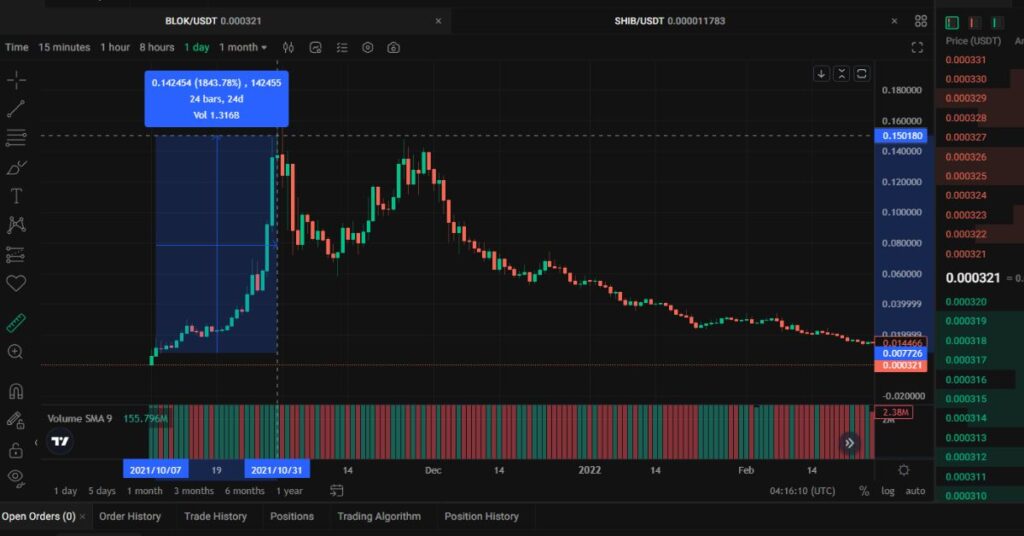Close the BLOK/USDT tab
1024x536 pixels.
tap(438, 21)
